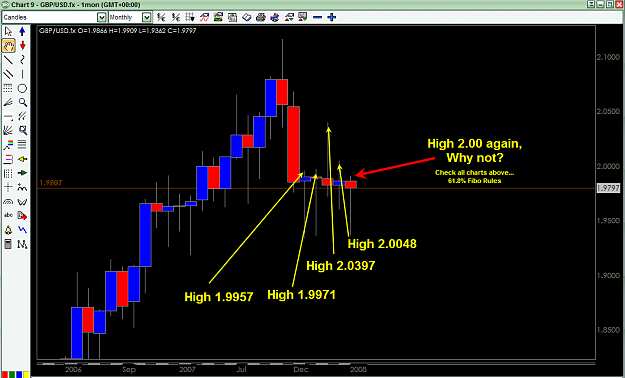Click the red indicator line toolbar icon
625x378 pixels.
(204, 17)
